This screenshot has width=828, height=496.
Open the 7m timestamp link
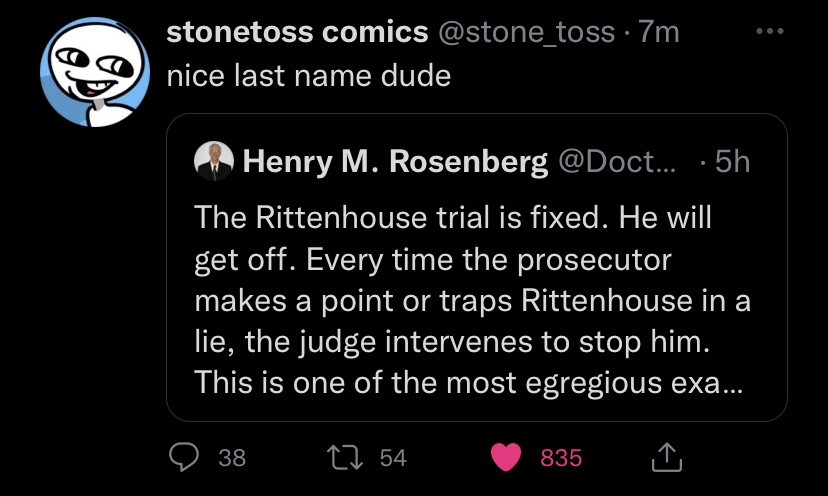(658, 32)
